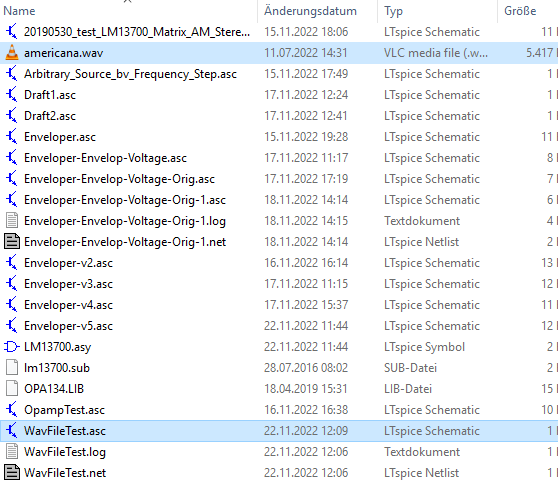Click the icon of Enveloper-Envelop-Voltage-Orig.asc
The image size is (559, 485).
click(11, 179)
